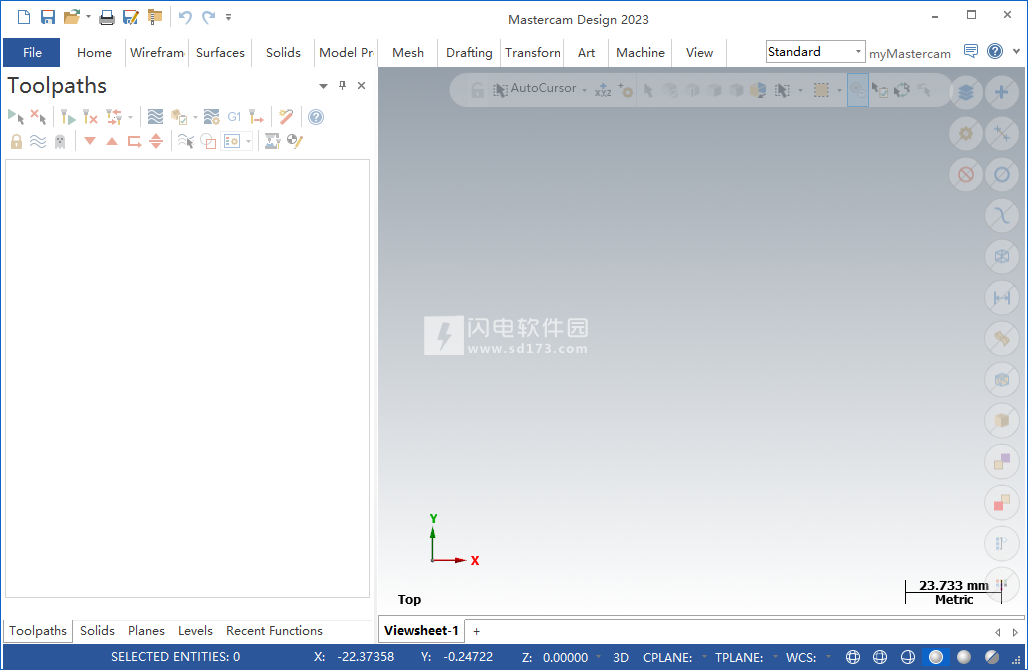Toggle the translucent half-shaded sphere display mode
This screenshot has width=1028, height=670.
pos(992,657)
